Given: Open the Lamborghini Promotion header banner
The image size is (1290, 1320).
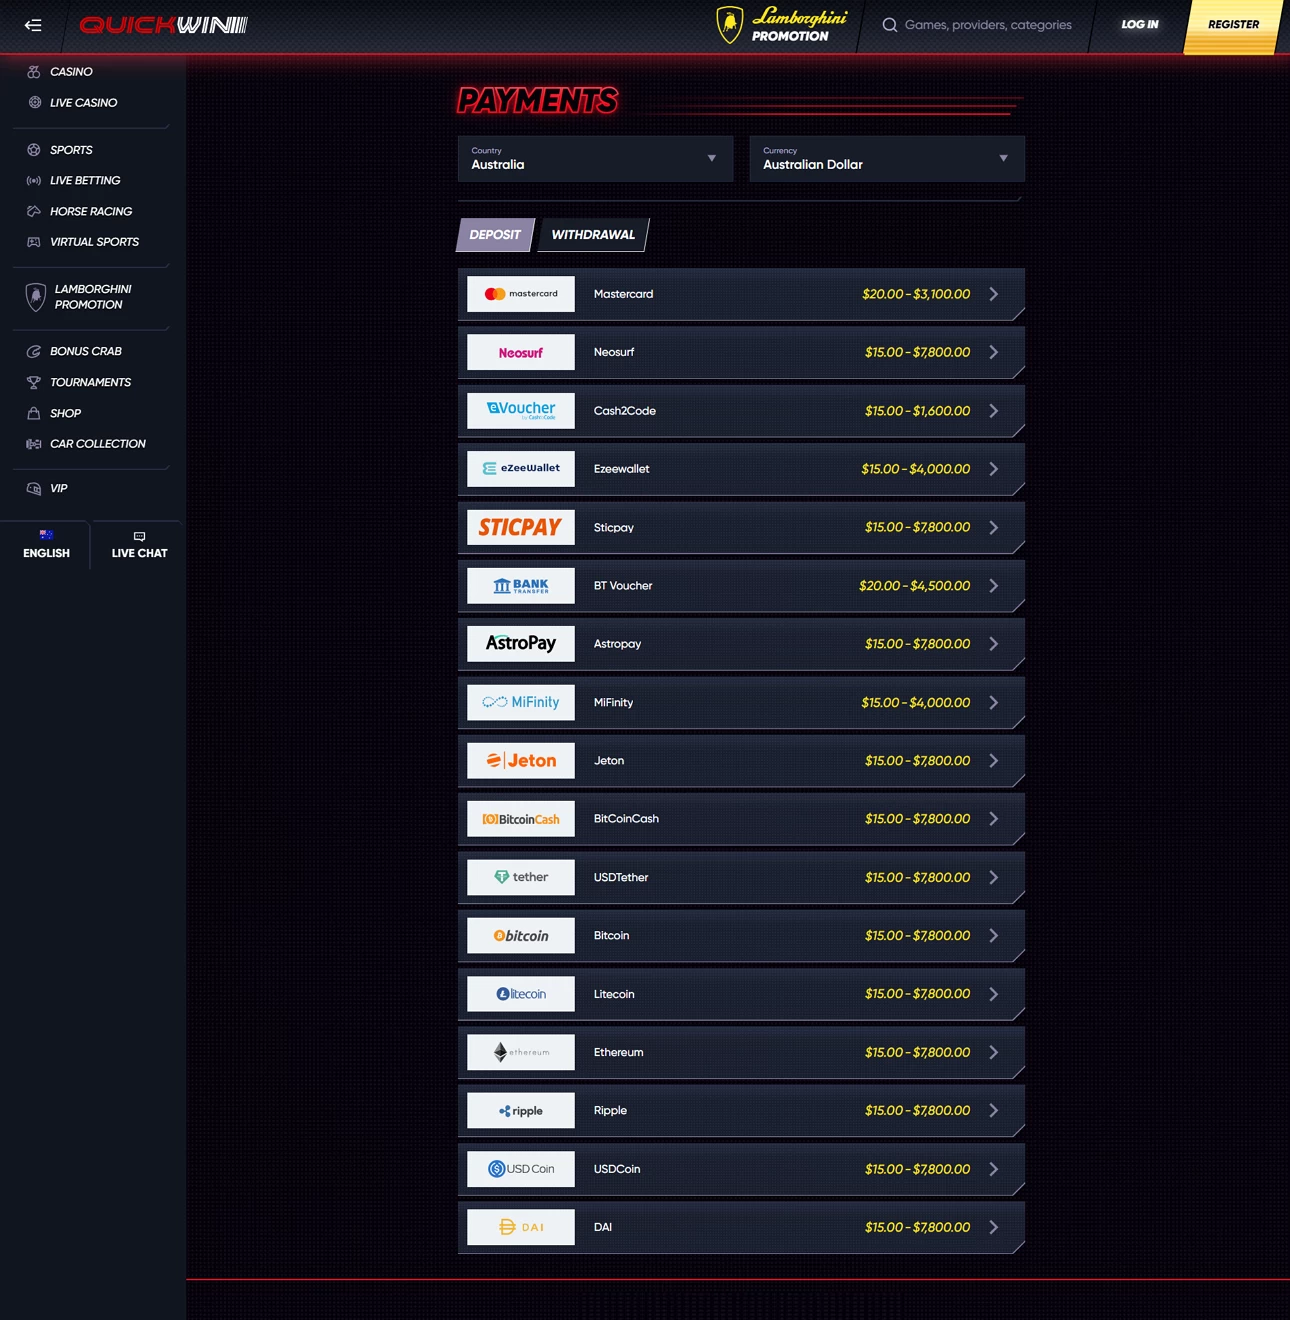Looking at the screenshot, I should pos(782,25).
